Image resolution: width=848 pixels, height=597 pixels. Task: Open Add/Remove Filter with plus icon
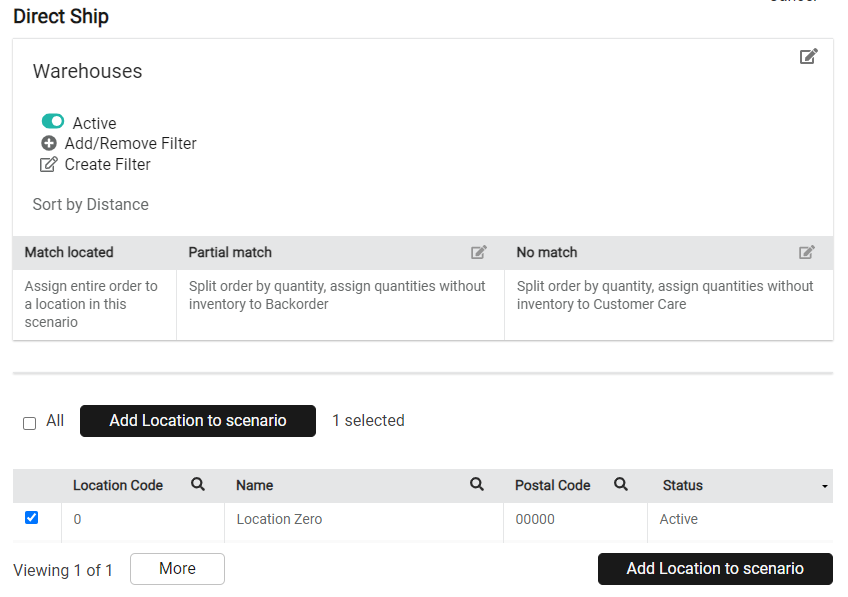click(x=48, y=143)
